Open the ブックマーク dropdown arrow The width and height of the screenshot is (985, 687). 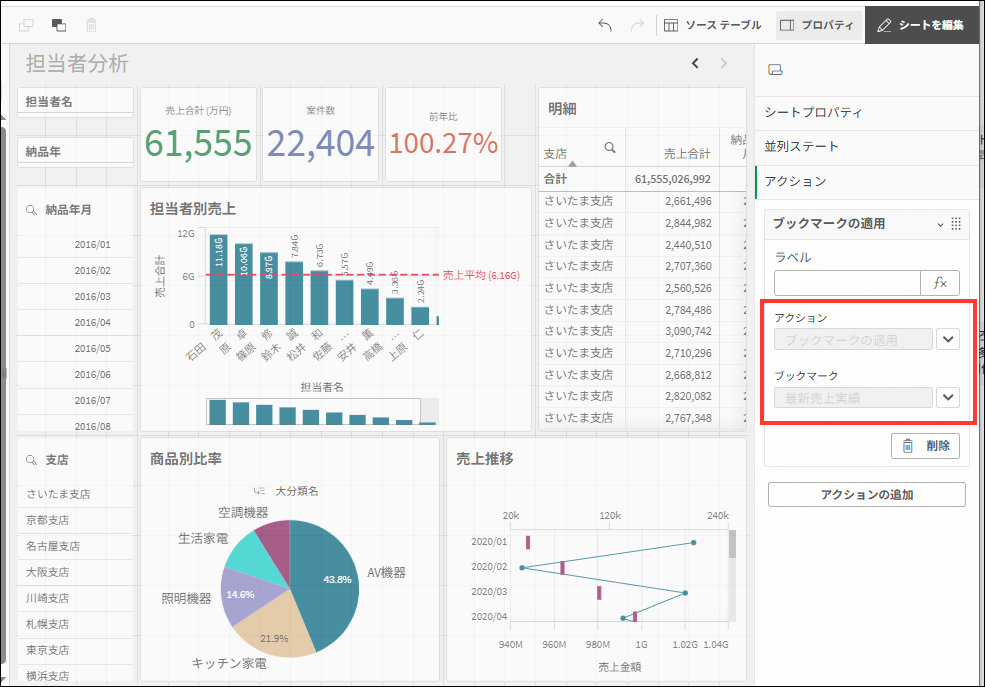tap(949, 398)
